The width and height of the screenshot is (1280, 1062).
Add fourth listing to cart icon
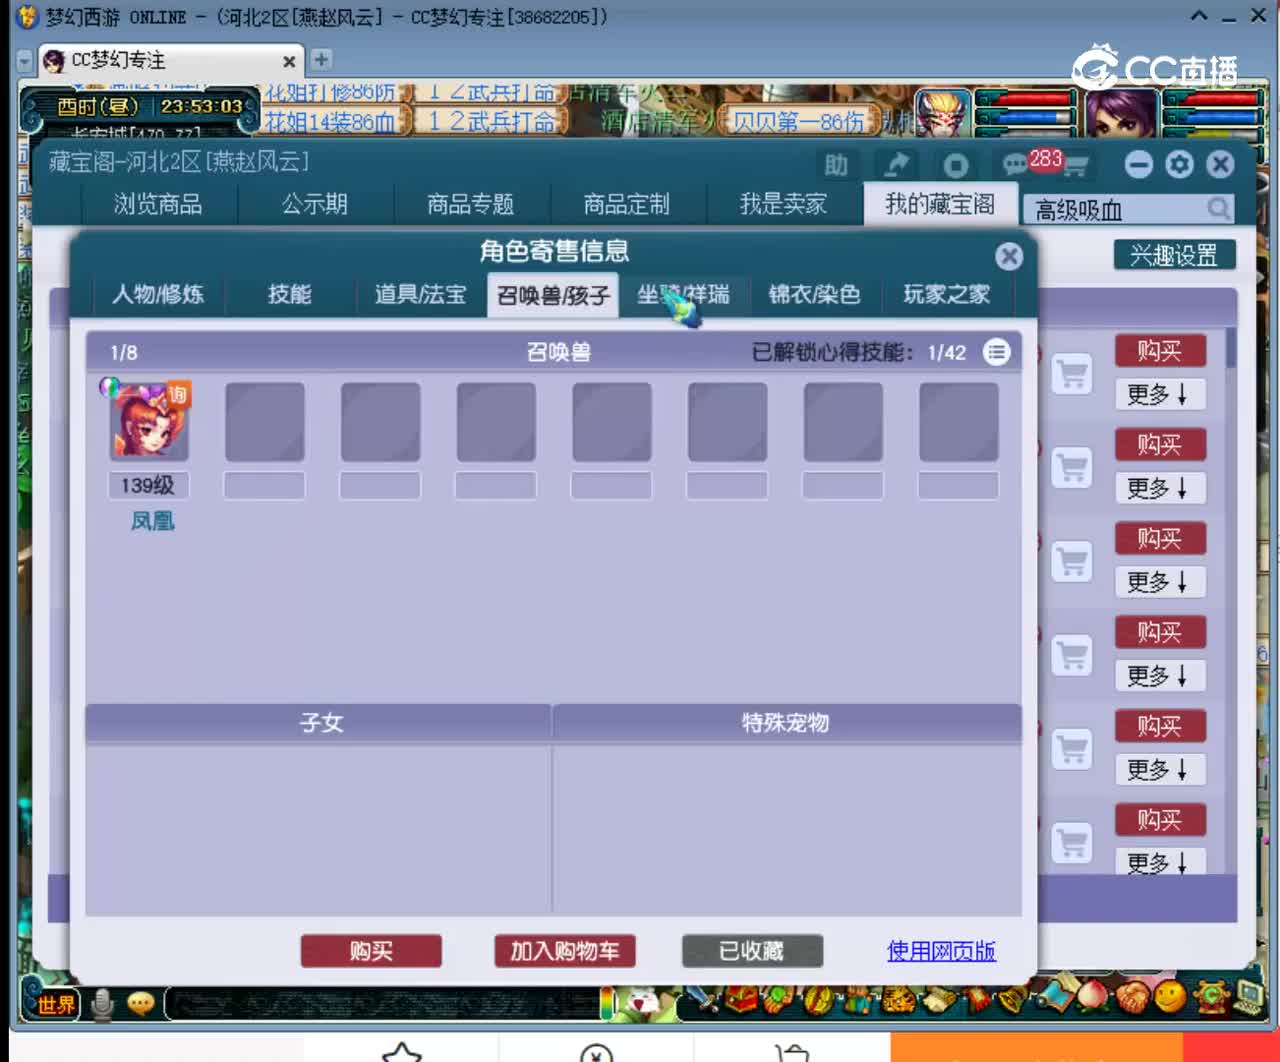pyautogui.click(x=1072, y=656)
